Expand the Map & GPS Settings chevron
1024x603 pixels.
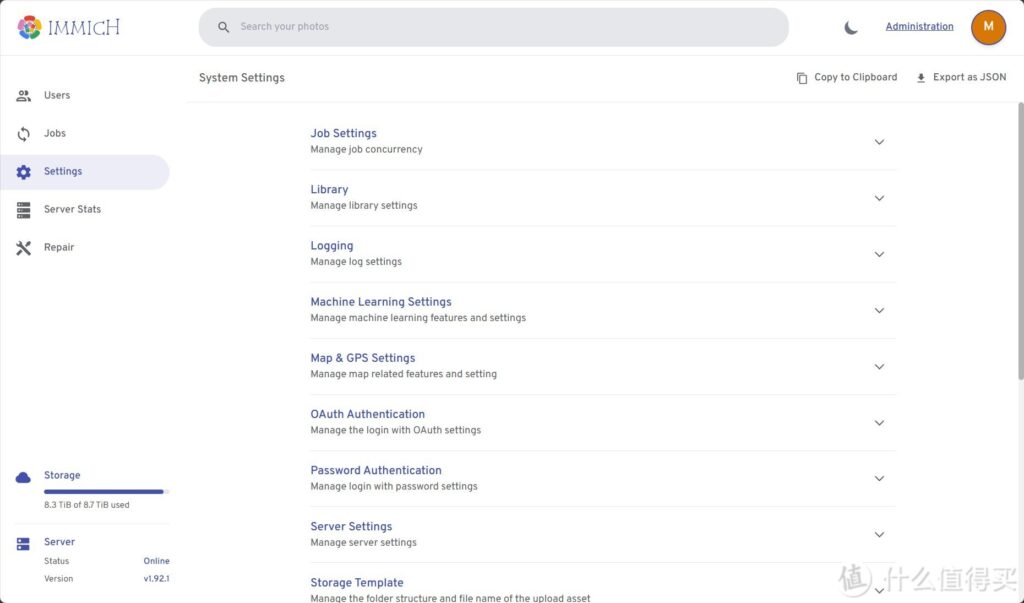[x=879, y=367]
